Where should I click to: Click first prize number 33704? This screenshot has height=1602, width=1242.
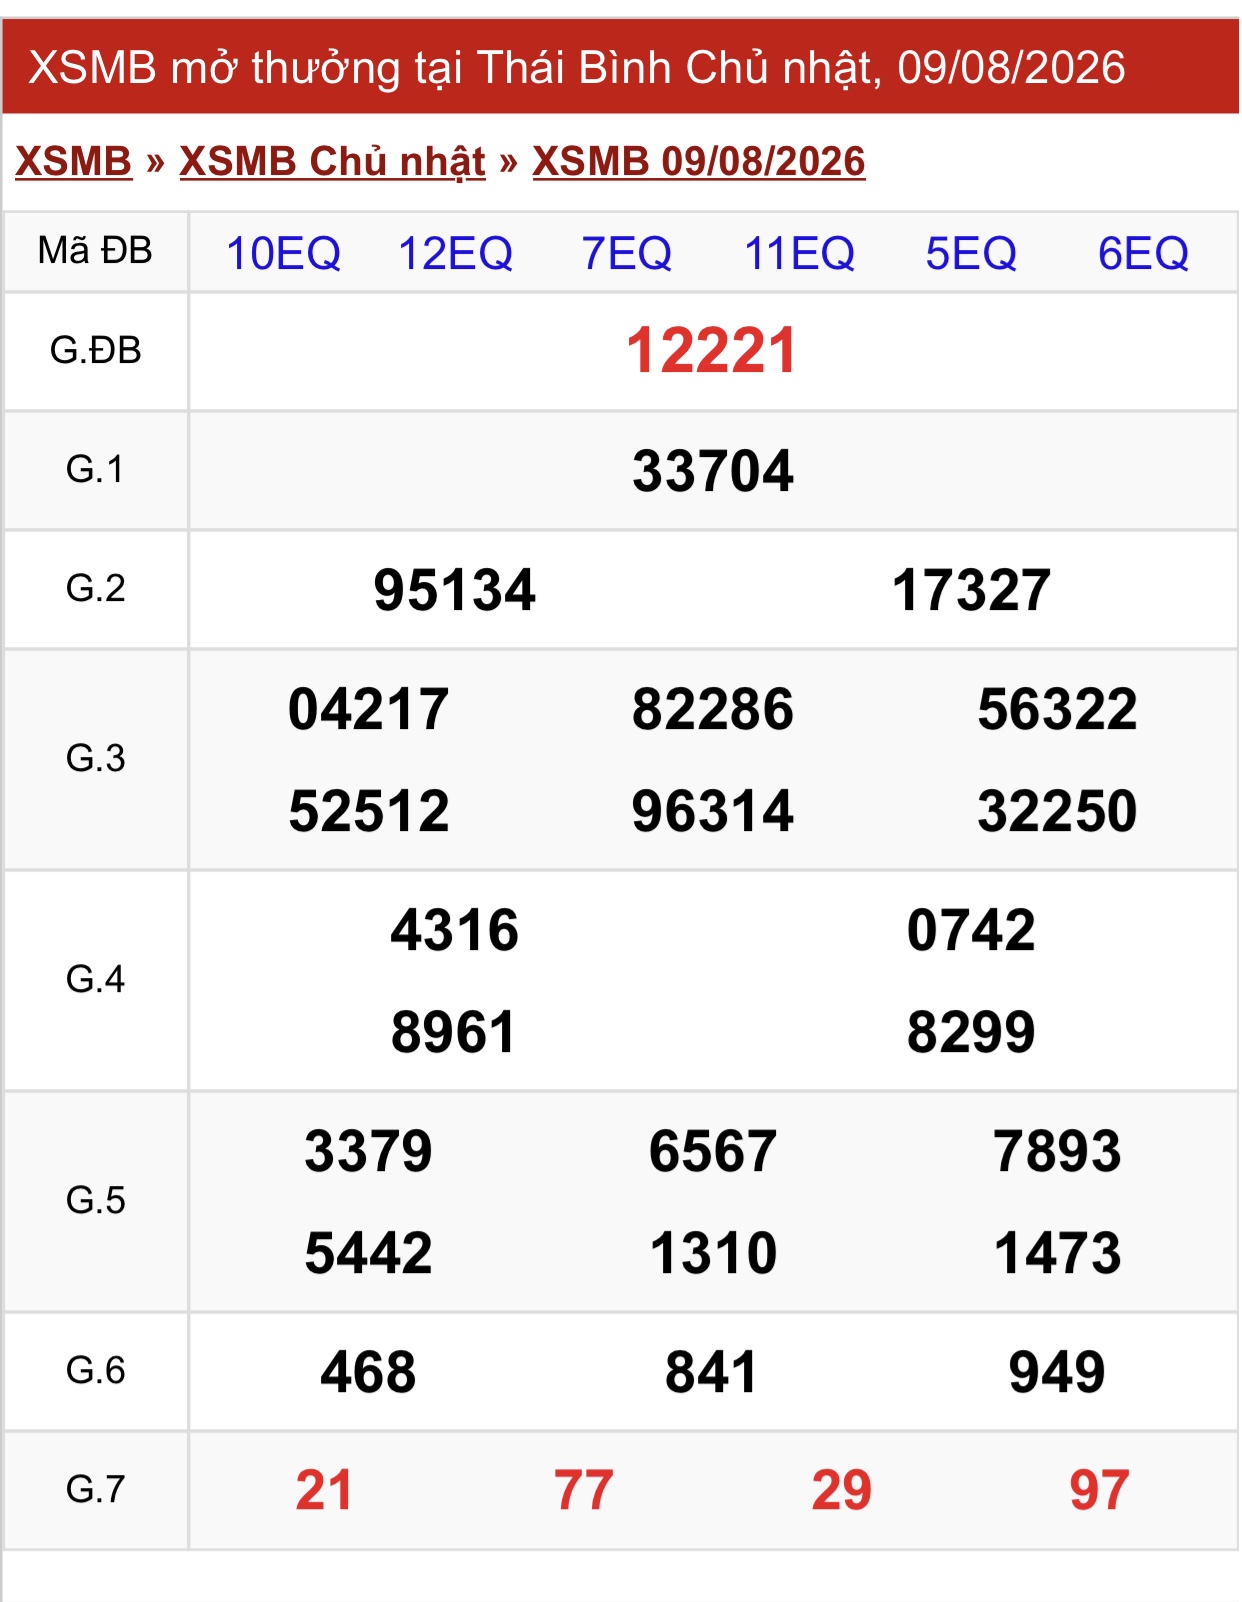coord(712,471)
